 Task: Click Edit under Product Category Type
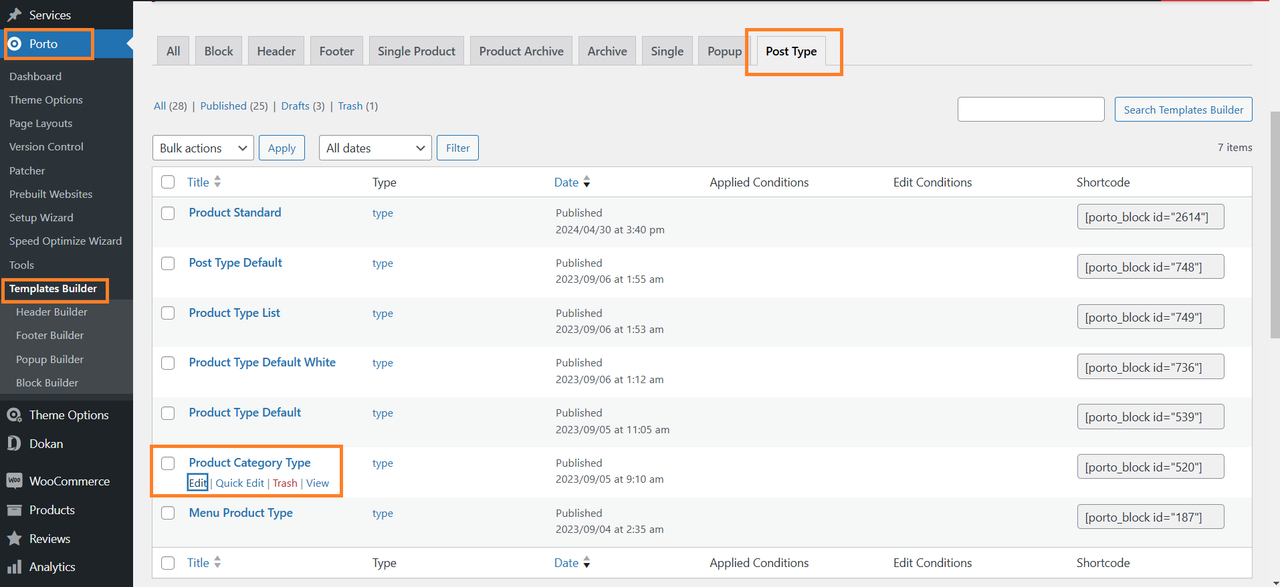point(198,483)
